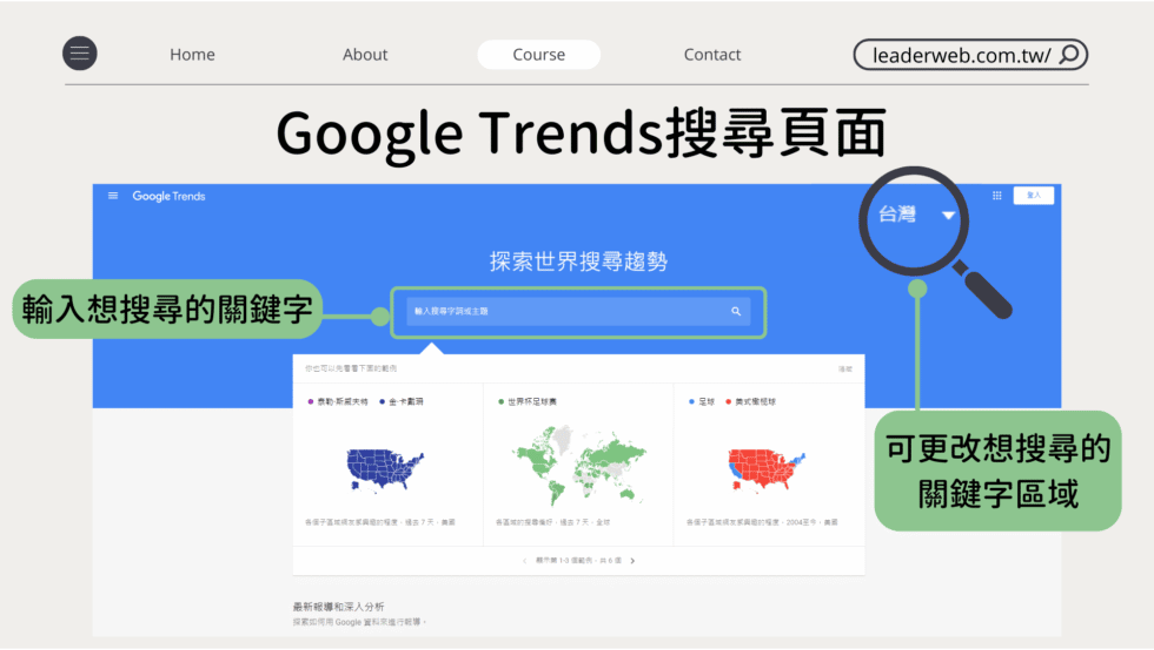Open the Google apps grid icon

(x=997, y=195)
